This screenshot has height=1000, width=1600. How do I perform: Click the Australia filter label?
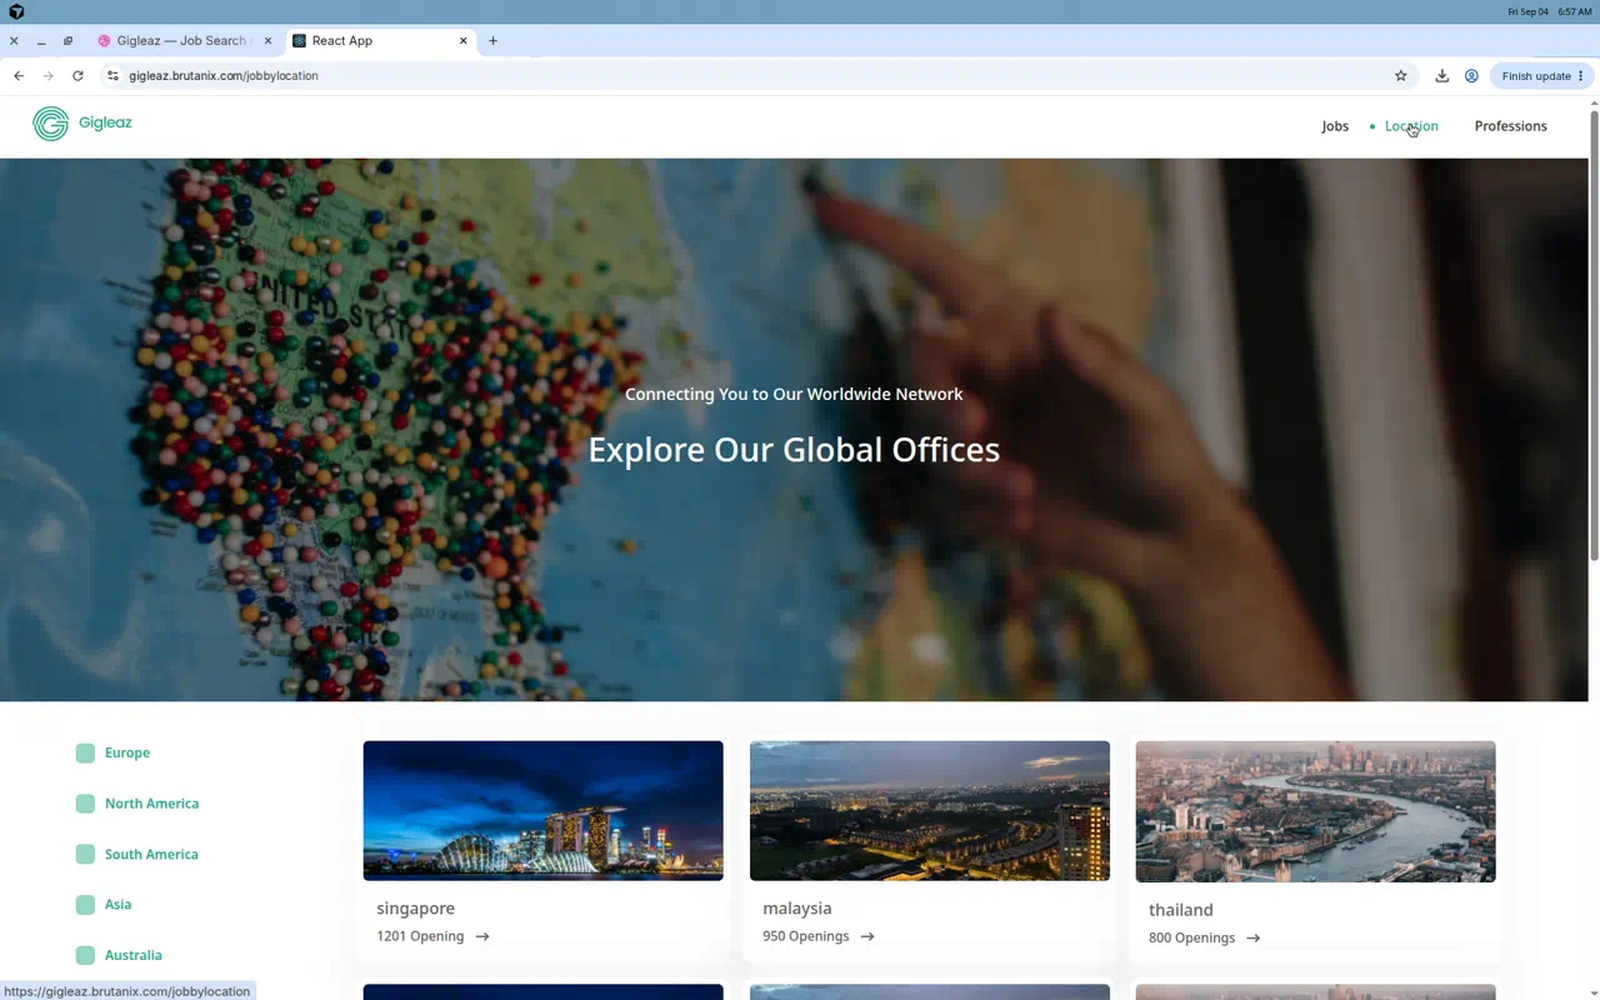(133, 956)
